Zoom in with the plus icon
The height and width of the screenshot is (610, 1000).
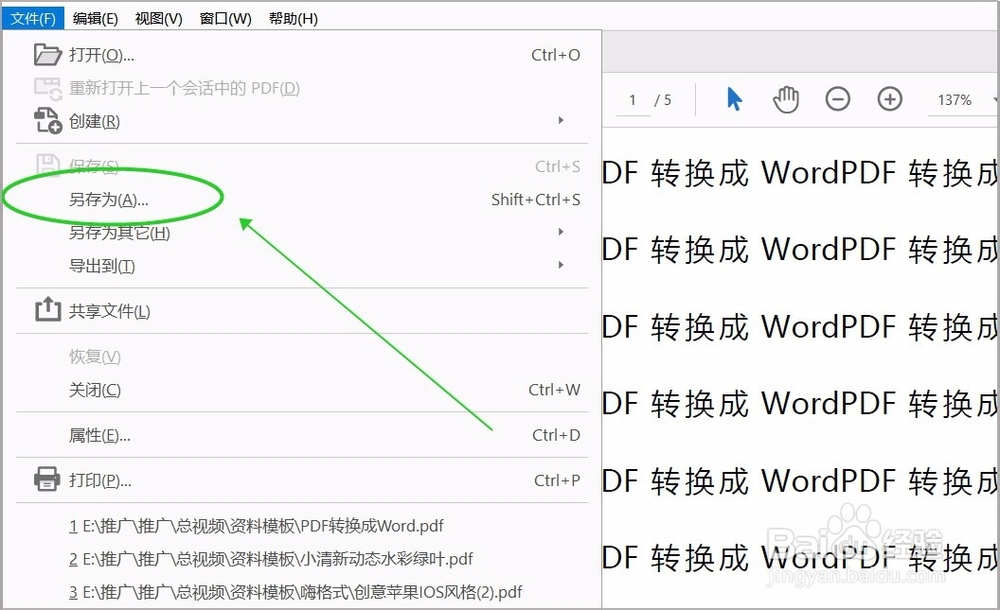click(890, 99)
